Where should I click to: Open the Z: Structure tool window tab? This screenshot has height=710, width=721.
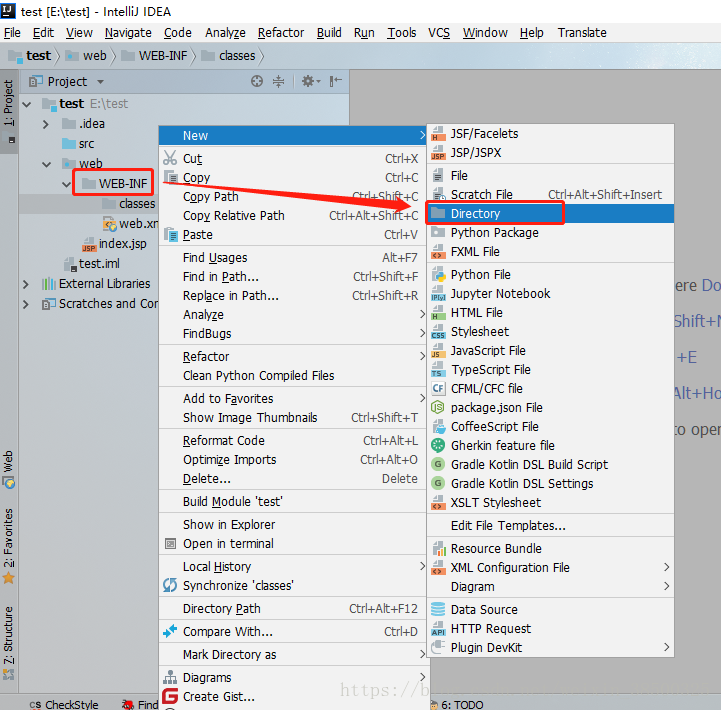coord(9,642)
